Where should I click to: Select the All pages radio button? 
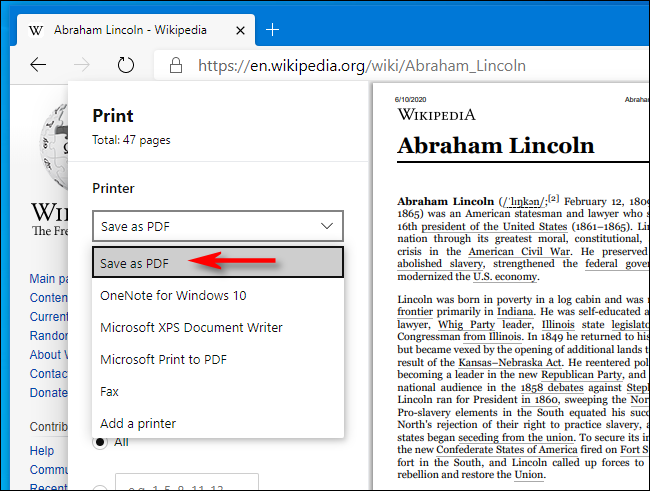point(100,441)
